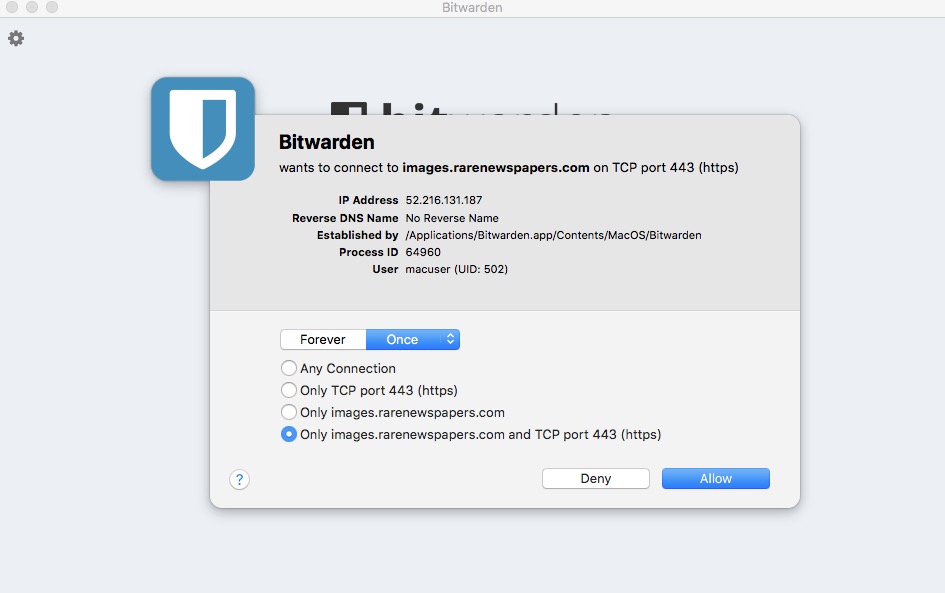Open the settings gear in Bitwarden window

(16, 39)
